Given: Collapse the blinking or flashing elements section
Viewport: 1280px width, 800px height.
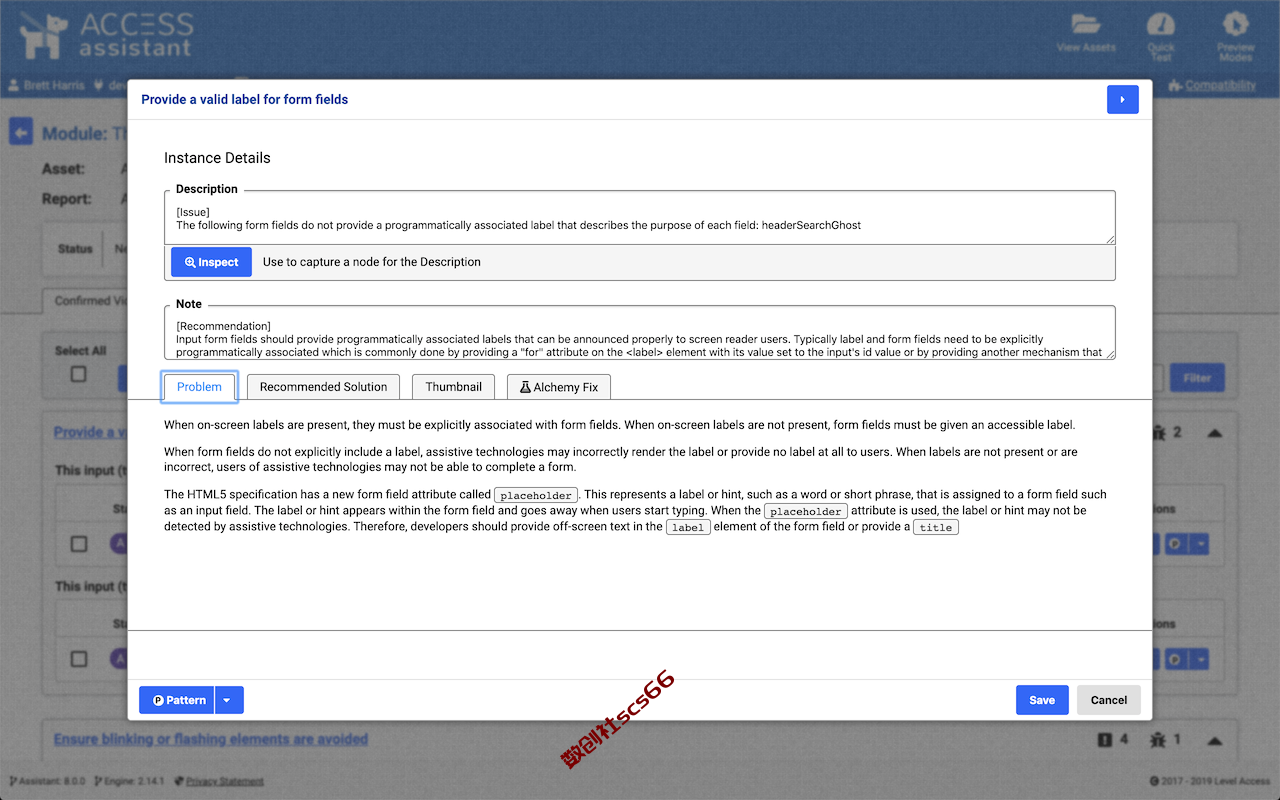Looking at the screenshot, I should pos(1214,740).
